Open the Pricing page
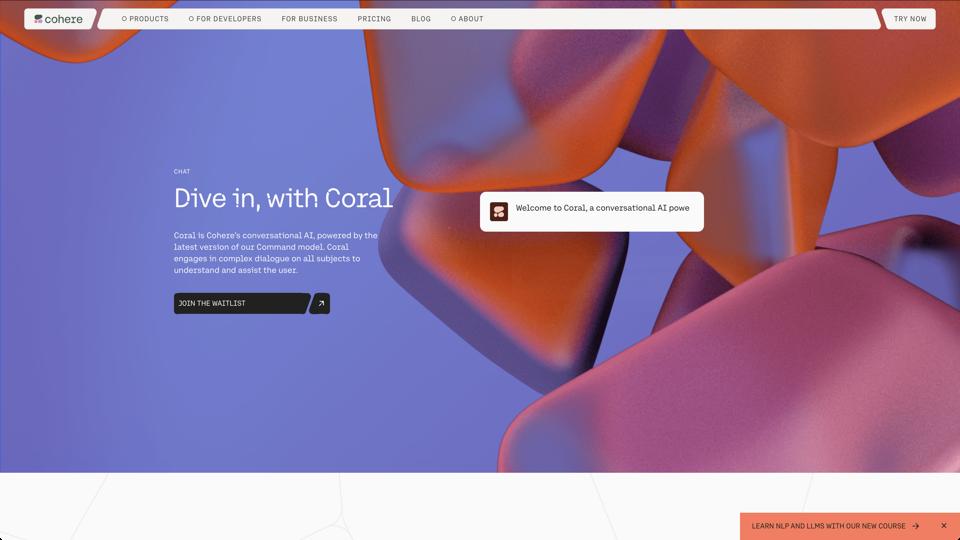960x540 pixels. [374, 19]
